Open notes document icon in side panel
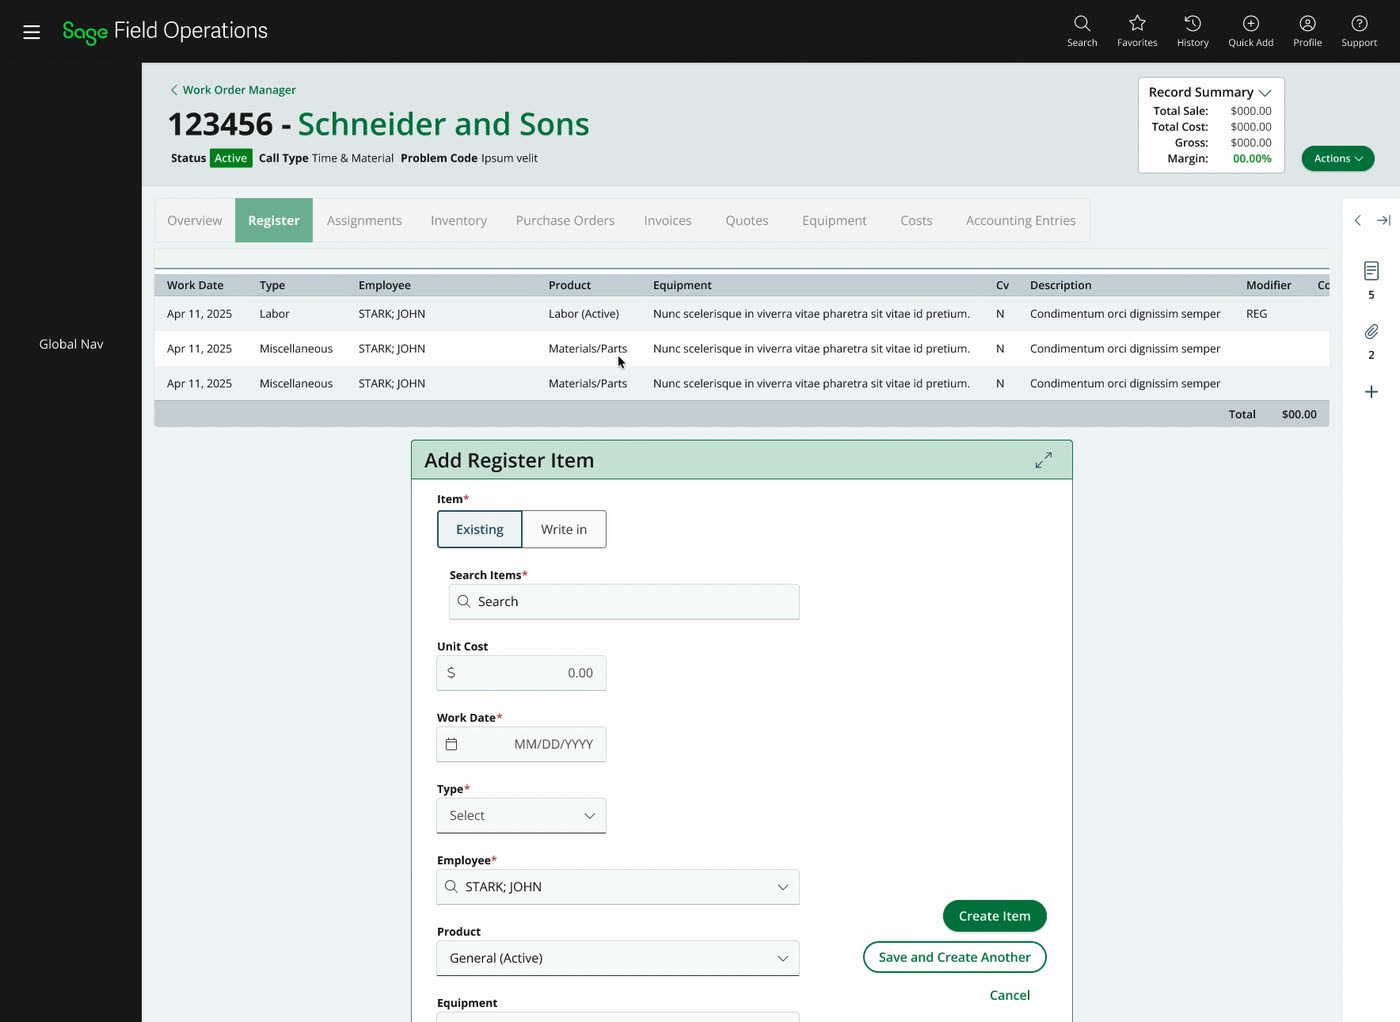1400x1022 pixels. point(1371,271)
